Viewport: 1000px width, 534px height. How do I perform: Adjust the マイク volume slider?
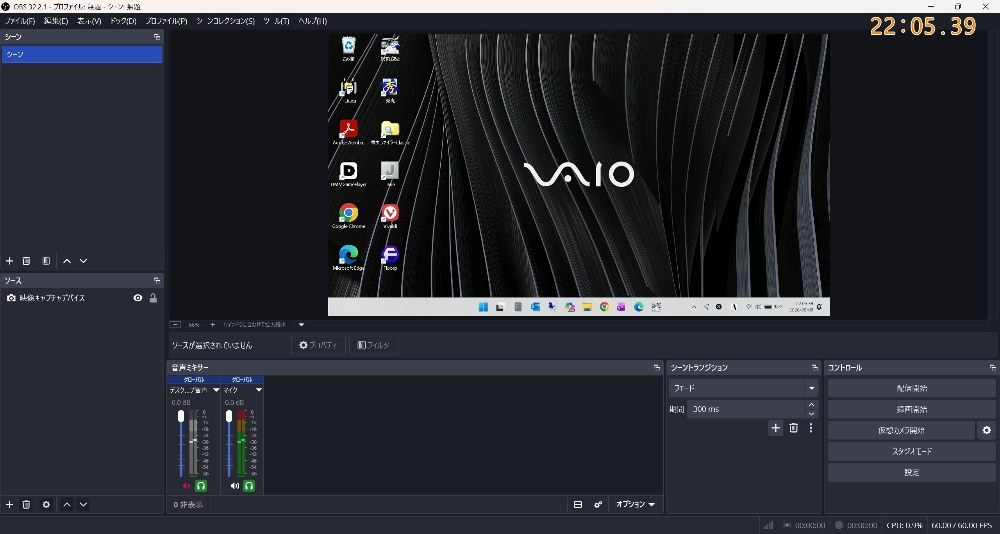point(229,443)
